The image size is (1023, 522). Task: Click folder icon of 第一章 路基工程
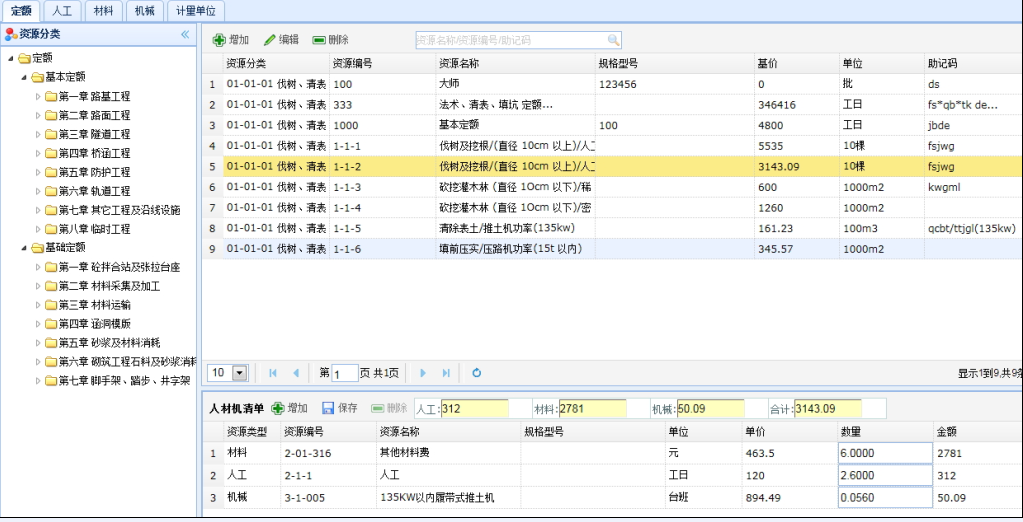51,97
